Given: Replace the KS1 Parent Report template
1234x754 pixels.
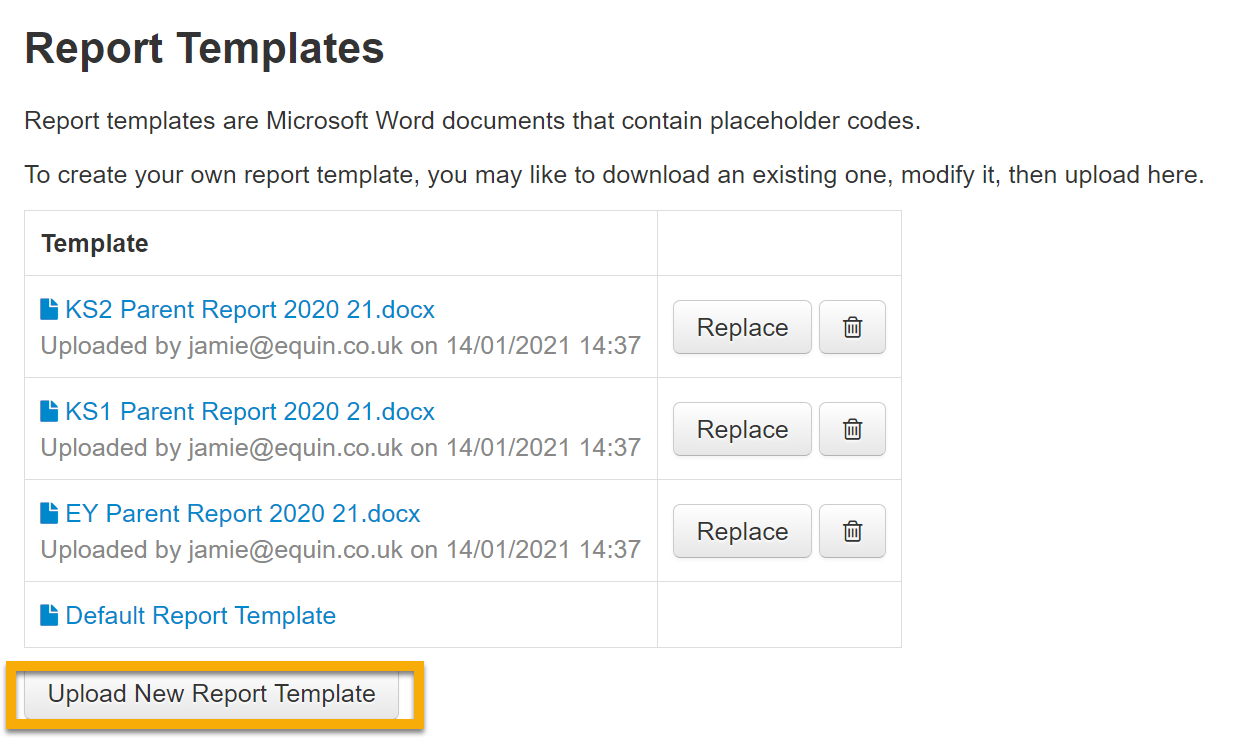Looking at the screenshot, I should (x=742, y=429).
